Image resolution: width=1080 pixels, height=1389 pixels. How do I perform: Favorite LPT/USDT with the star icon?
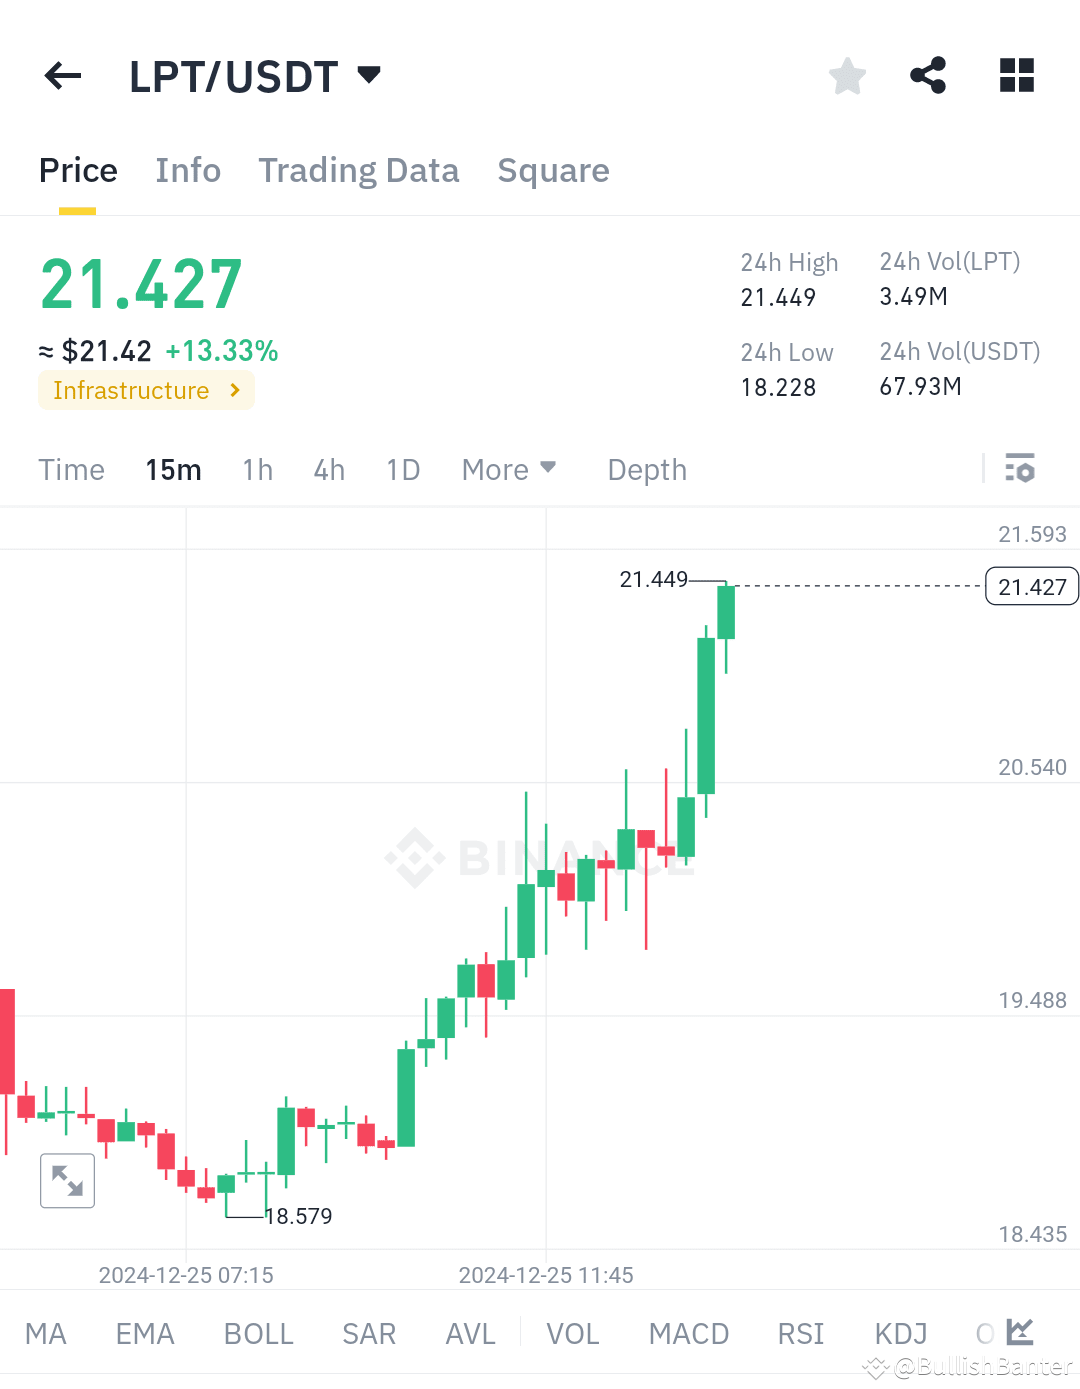[847, 75]
